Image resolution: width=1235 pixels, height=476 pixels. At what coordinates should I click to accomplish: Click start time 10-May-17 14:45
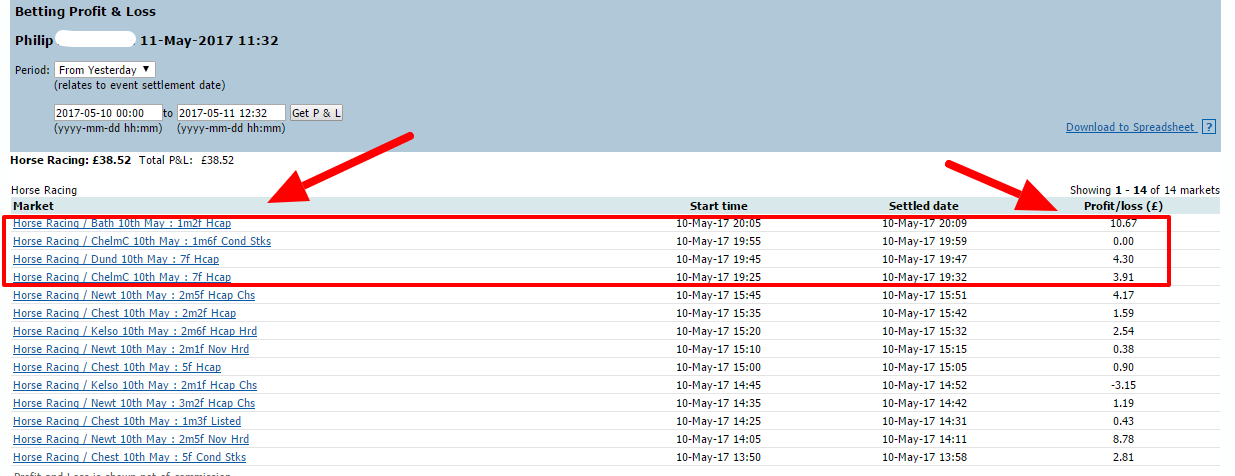pos(718,385)
